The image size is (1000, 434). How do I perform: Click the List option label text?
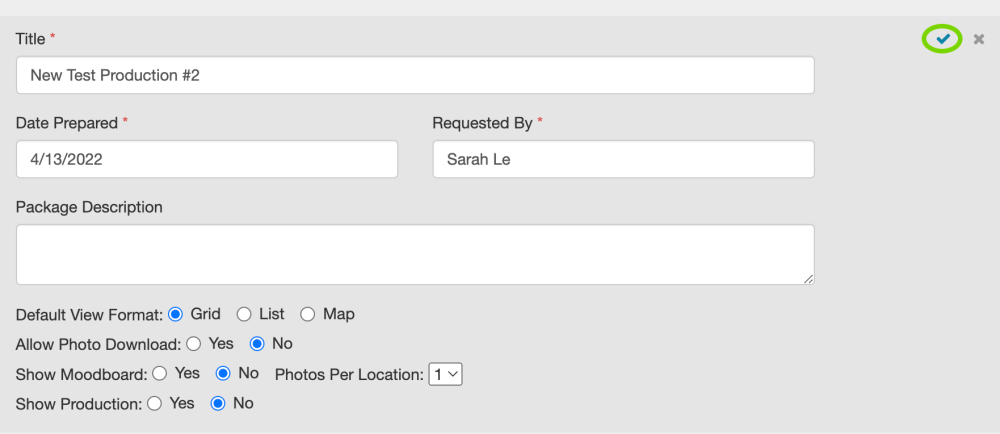pyautogui.click(x=272, y=314)
